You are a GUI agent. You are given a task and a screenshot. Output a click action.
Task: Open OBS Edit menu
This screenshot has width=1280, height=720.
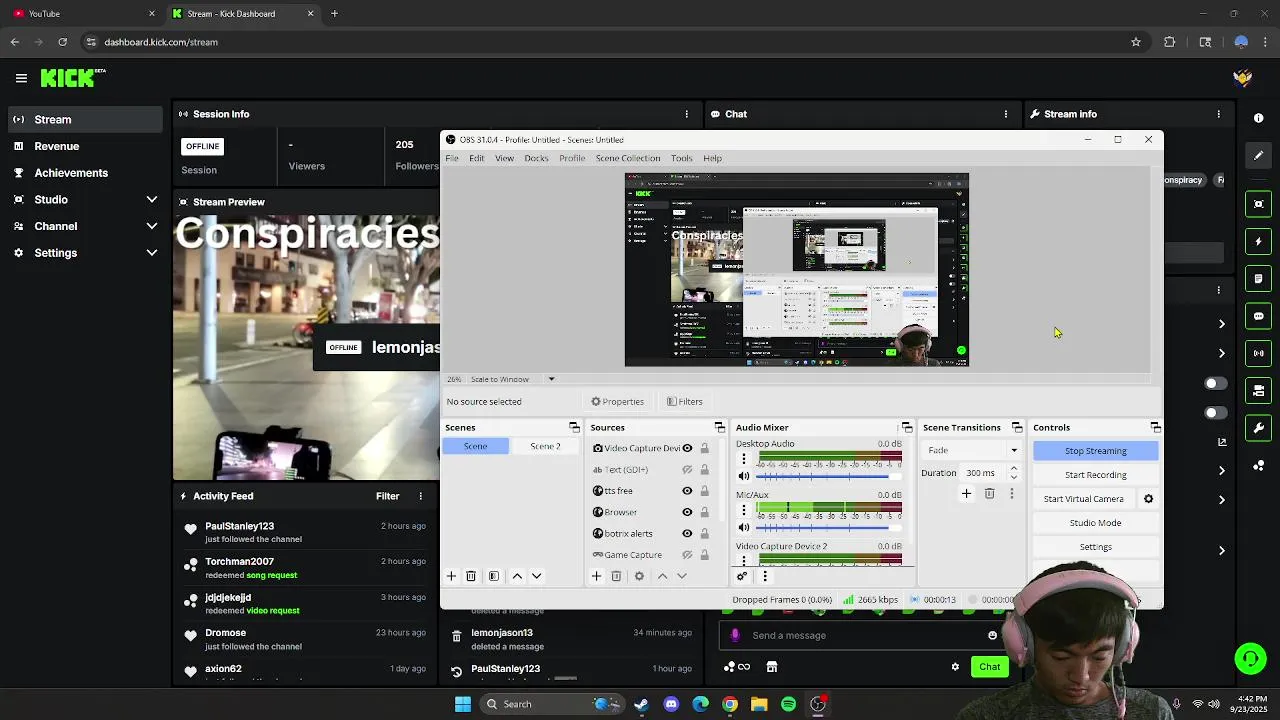(x=477, y=158)
